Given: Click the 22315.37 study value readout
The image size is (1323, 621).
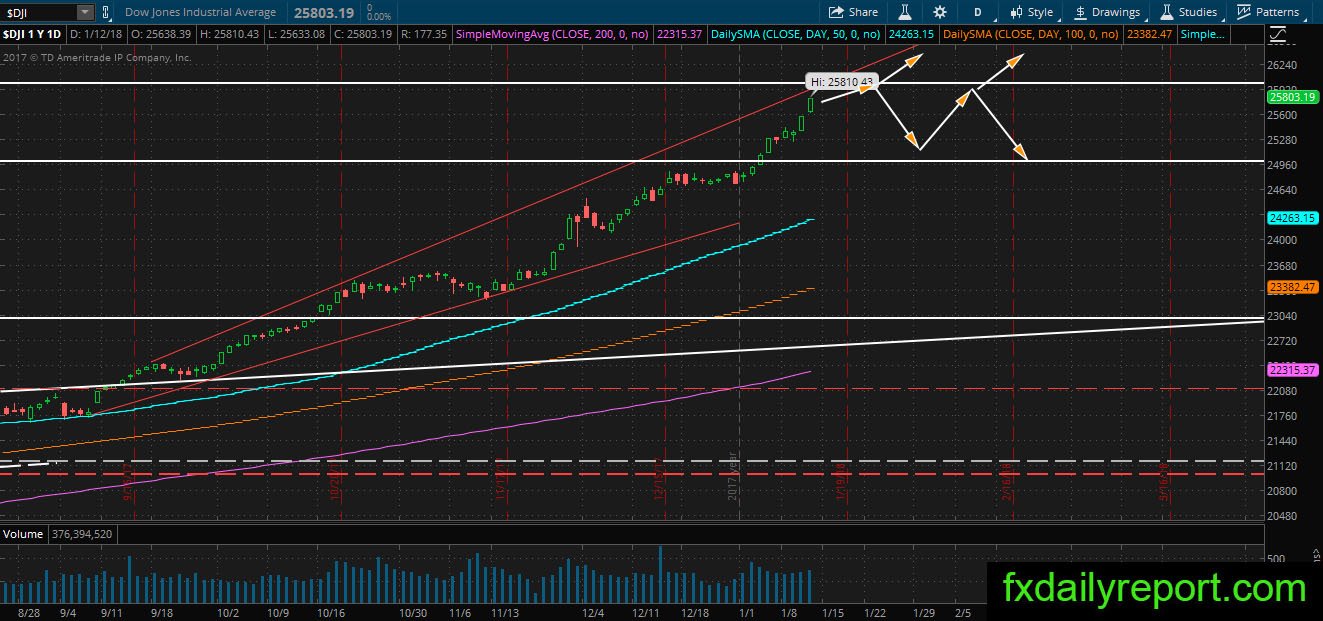Looking at the screenshot, I should (679, 34).
